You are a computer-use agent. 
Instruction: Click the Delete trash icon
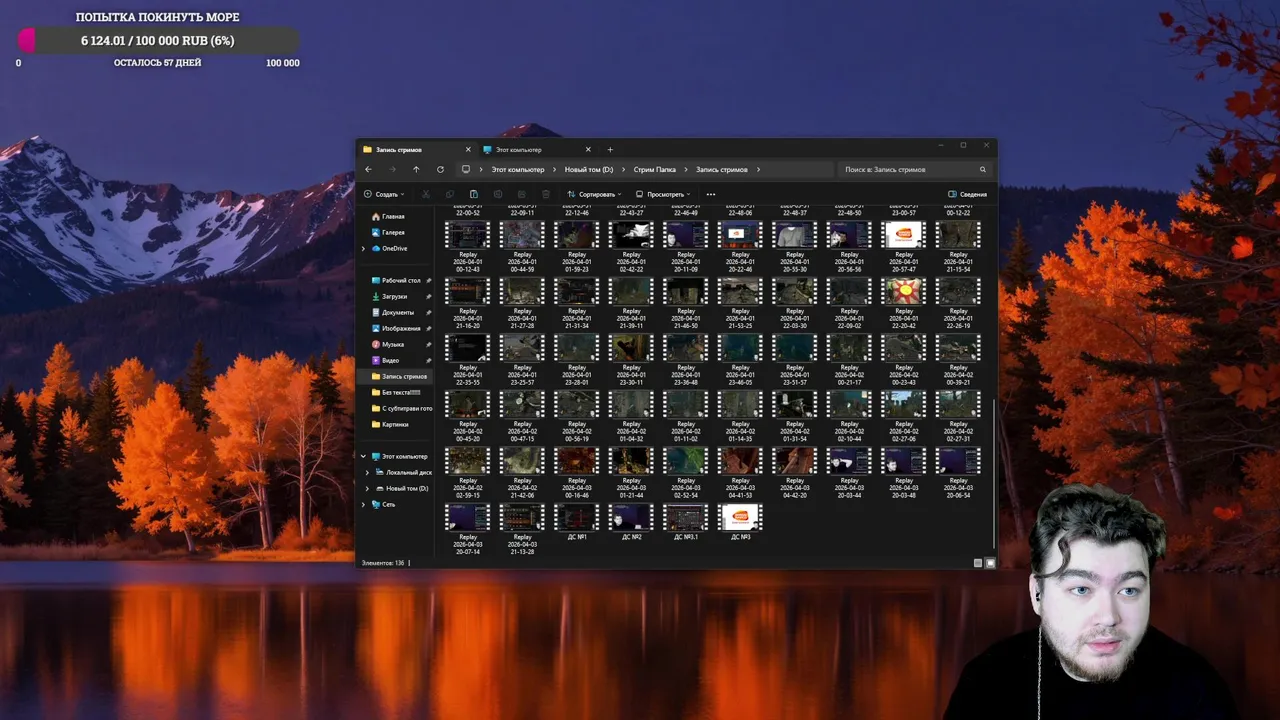point(546,194)
